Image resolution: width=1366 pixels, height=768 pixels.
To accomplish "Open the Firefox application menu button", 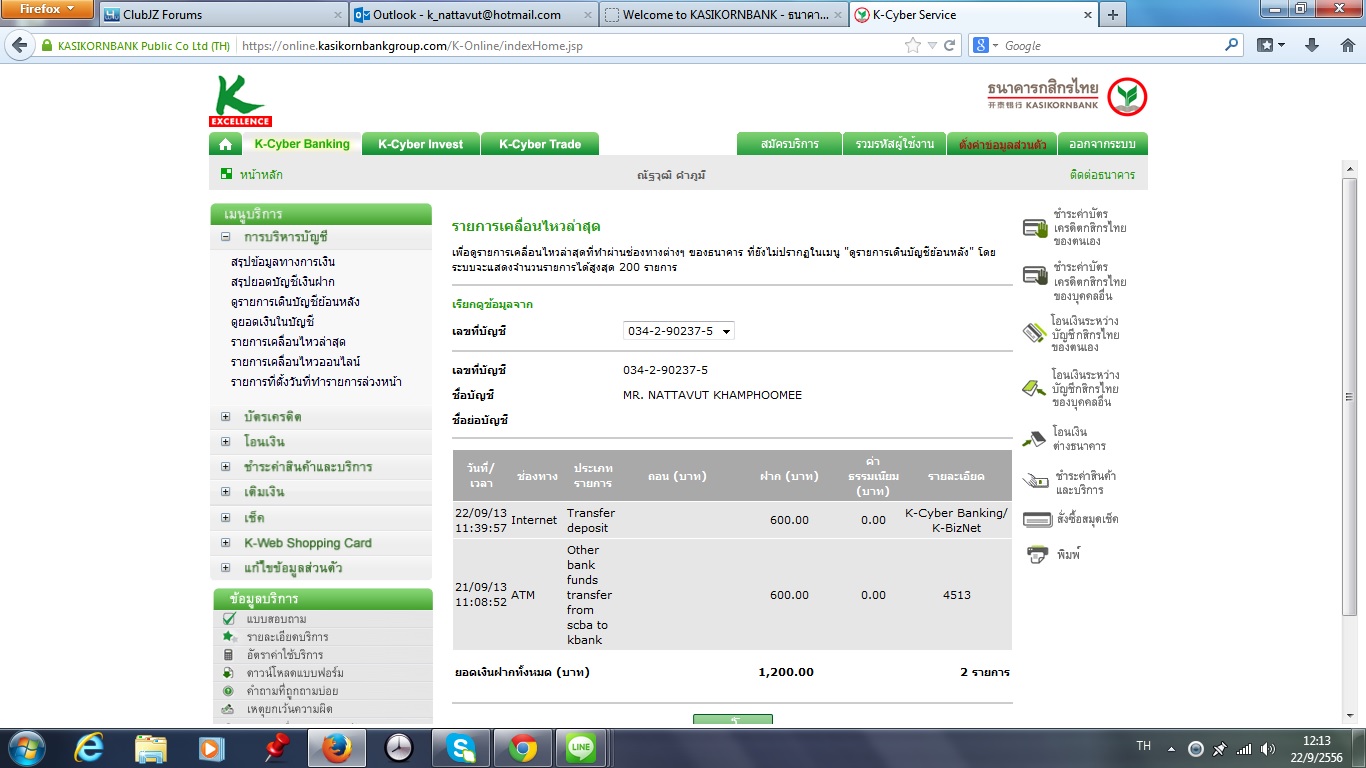I will [x=48, y=9].
